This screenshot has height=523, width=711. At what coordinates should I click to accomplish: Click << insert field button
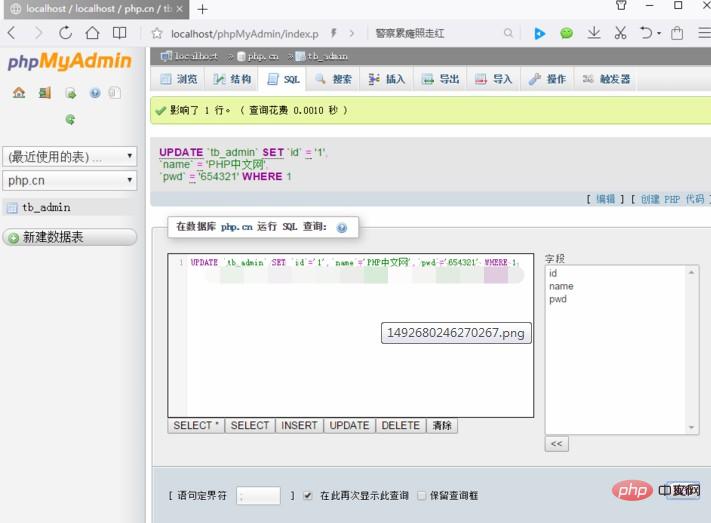coord(556,444)
